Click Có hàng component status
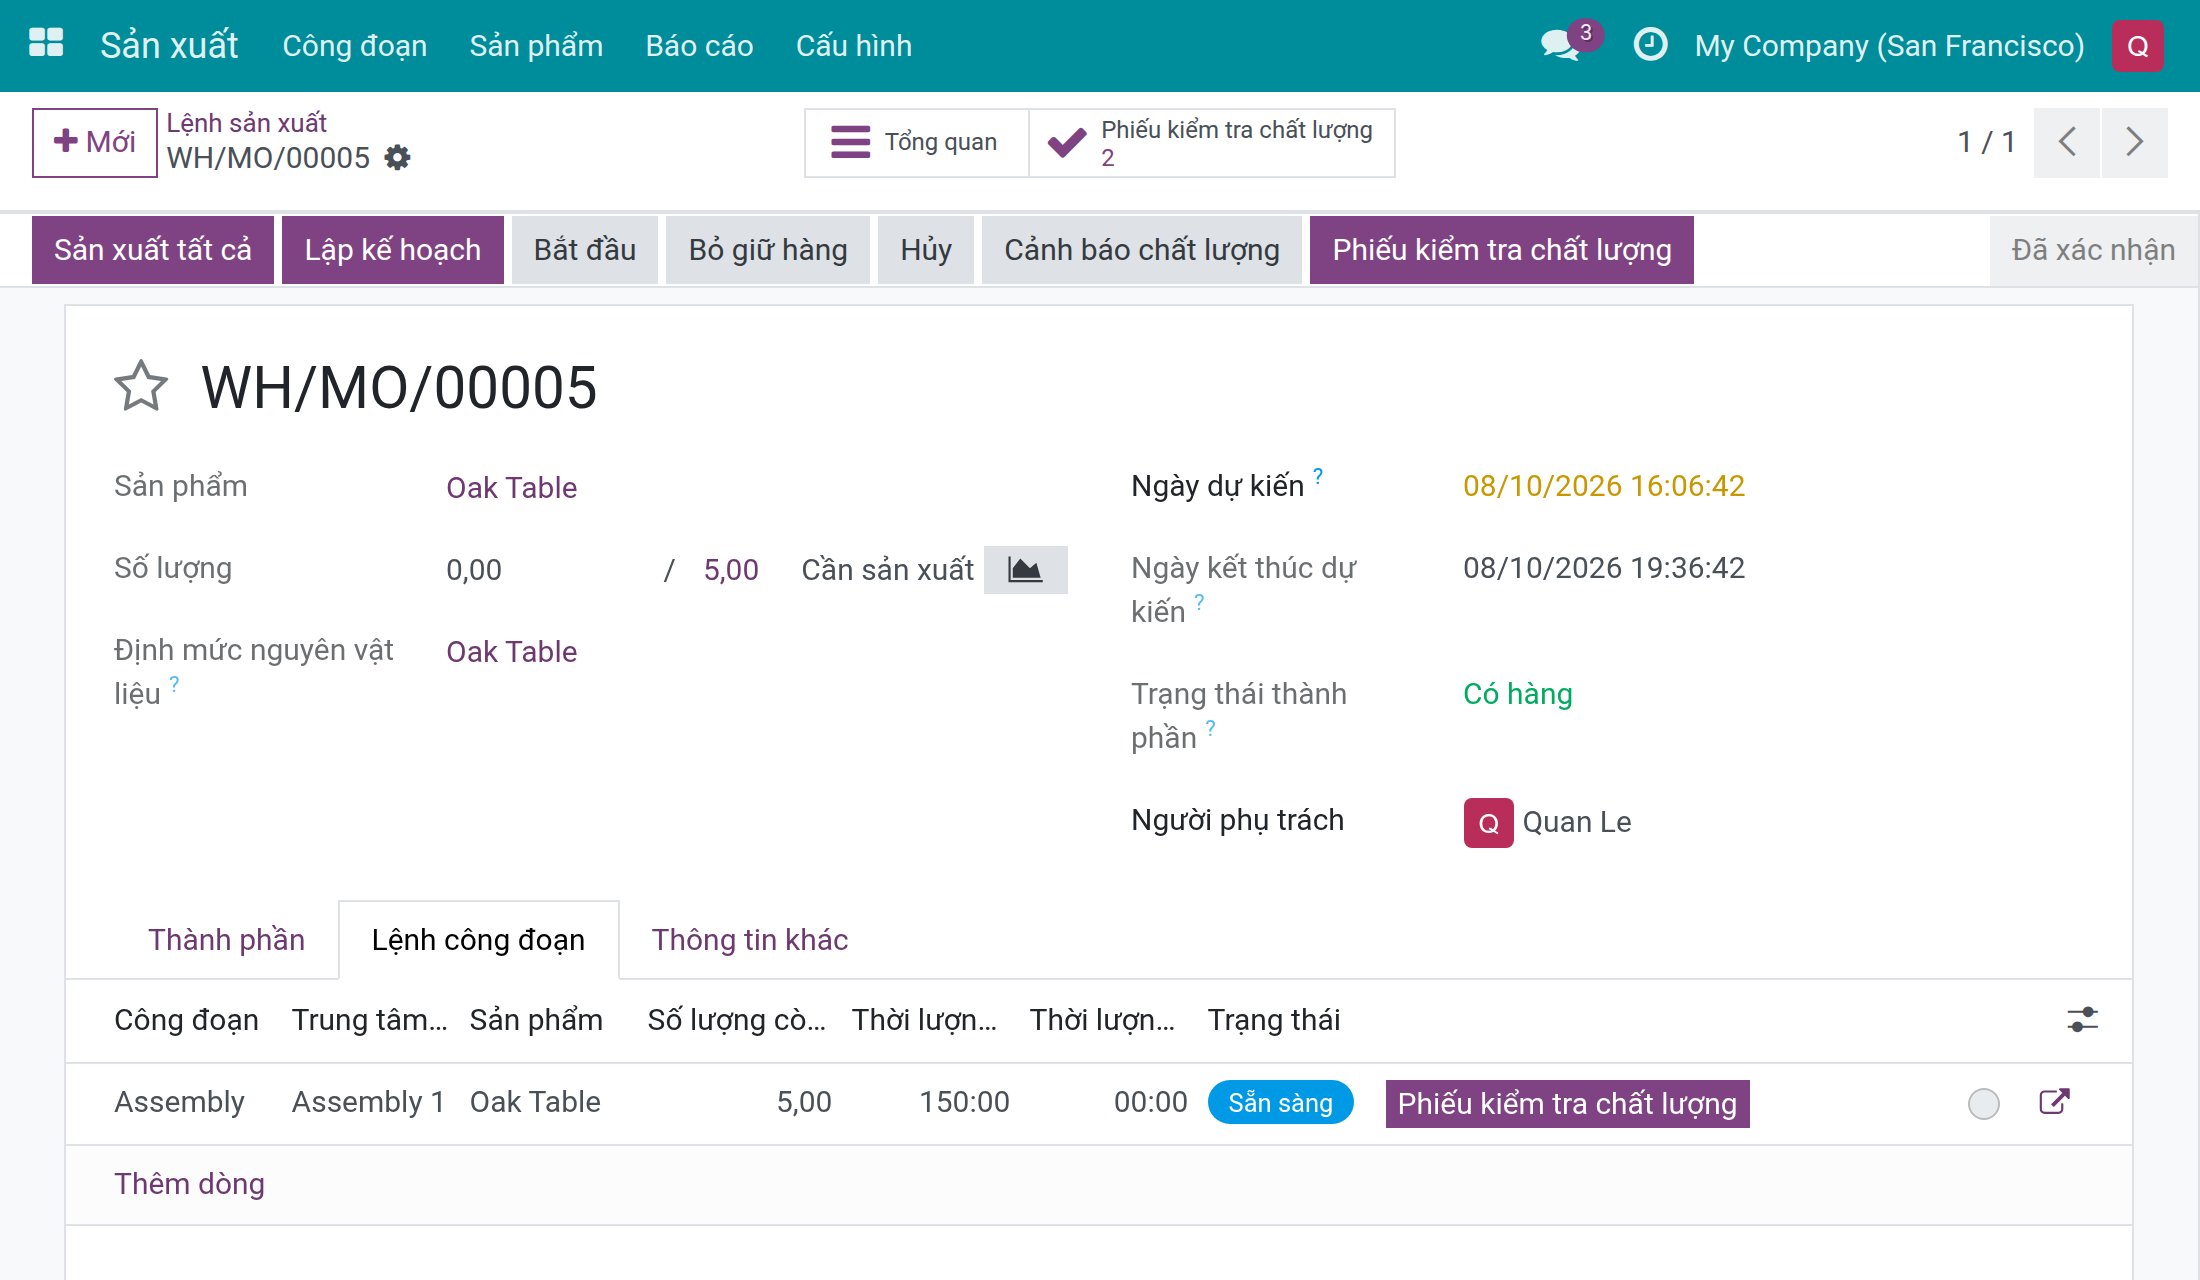The image size is (2200, 1280). tap(1517, 694)
